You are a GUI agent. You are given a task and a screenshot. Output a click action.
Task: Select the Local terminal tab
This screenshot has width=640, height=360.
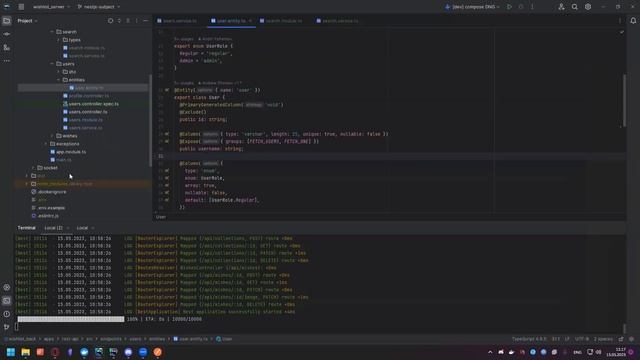point(82,228)
